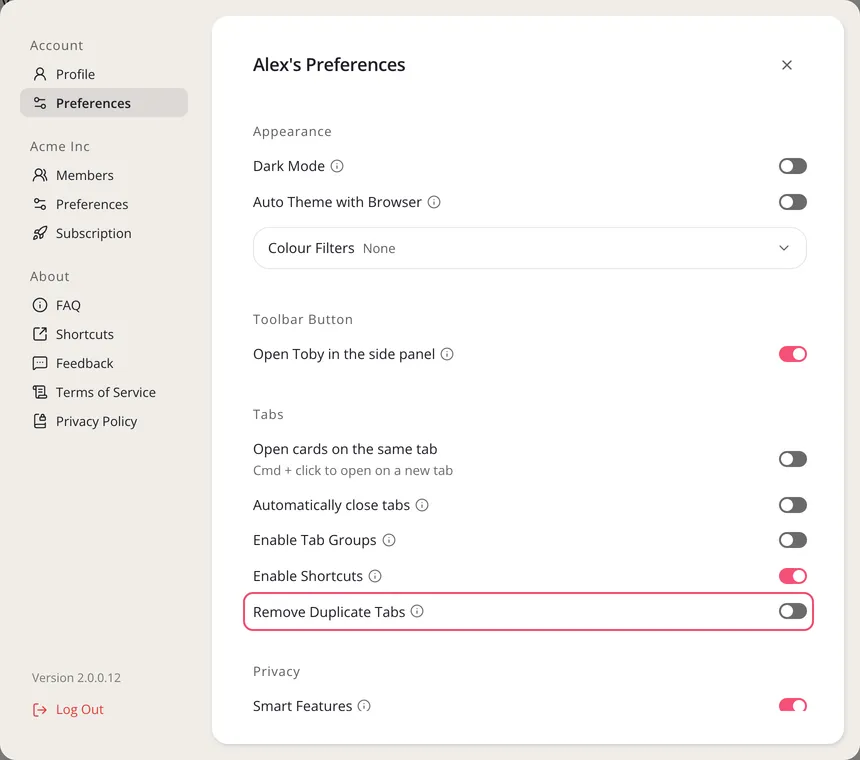Open the FAQ link
The image size is (860, 760).
[x=104, y=305]
